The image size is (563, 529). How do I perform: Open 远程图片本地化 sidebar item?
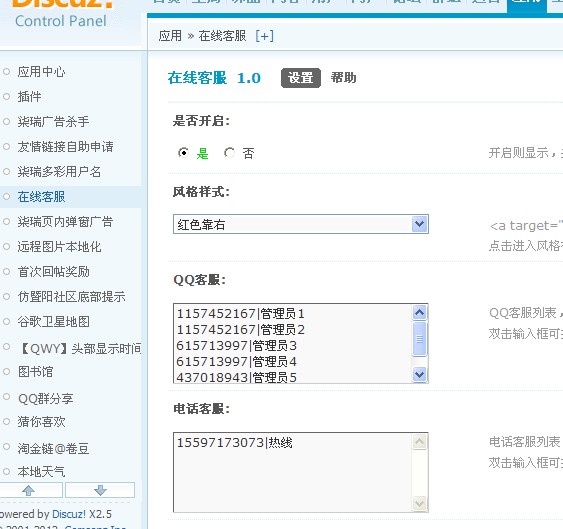tap(59, 247)
